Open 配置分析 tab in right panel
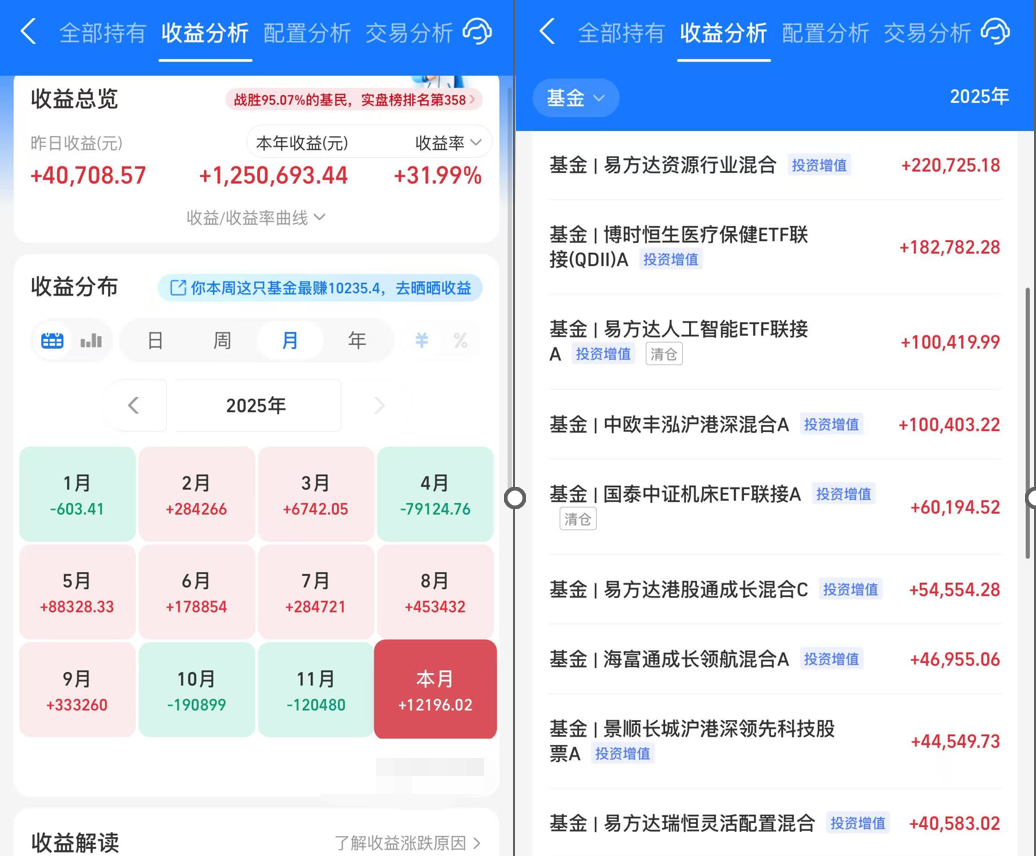The image size is (1036, 856). point(825,33)
